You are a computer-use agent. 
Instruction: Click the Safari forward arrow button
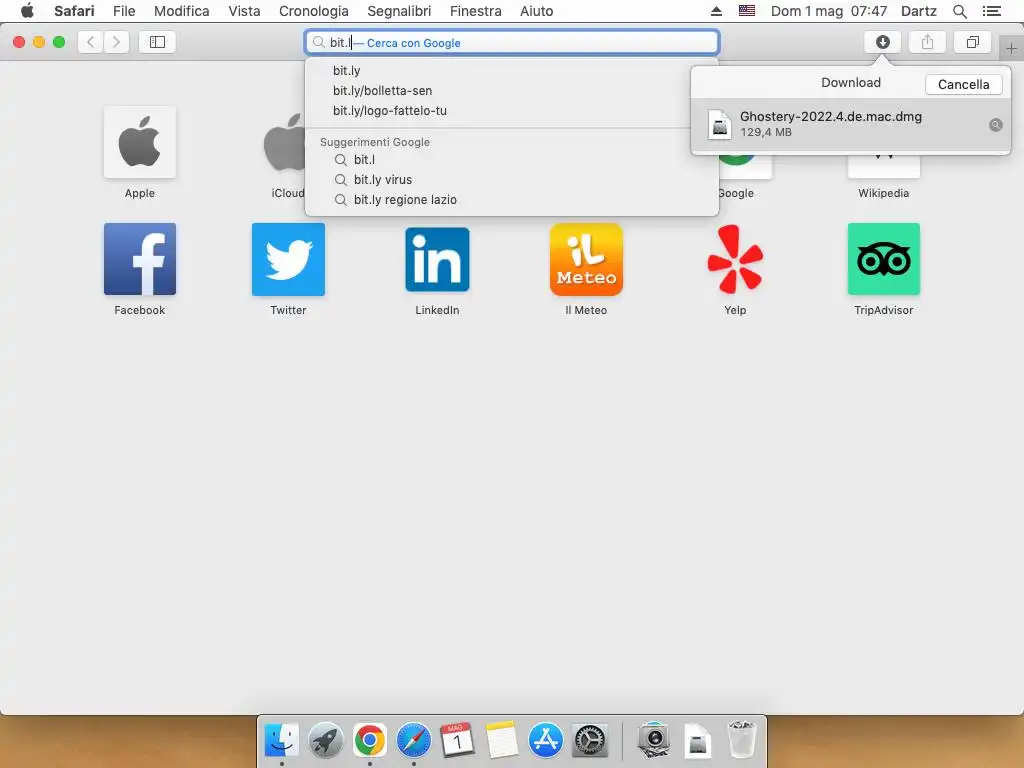coord(116,42)
